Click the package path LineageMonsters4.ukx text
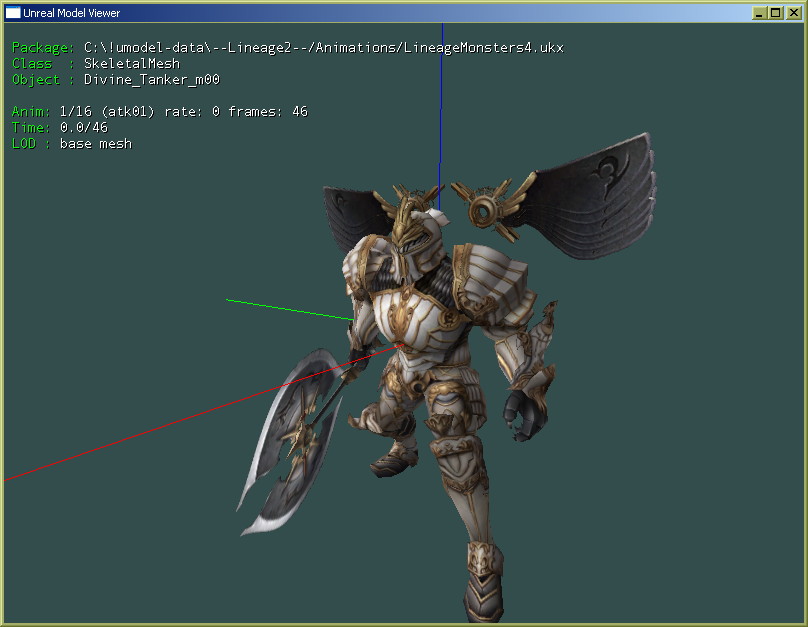This screenshot has height=627, width=808. [x=324, y=48]
